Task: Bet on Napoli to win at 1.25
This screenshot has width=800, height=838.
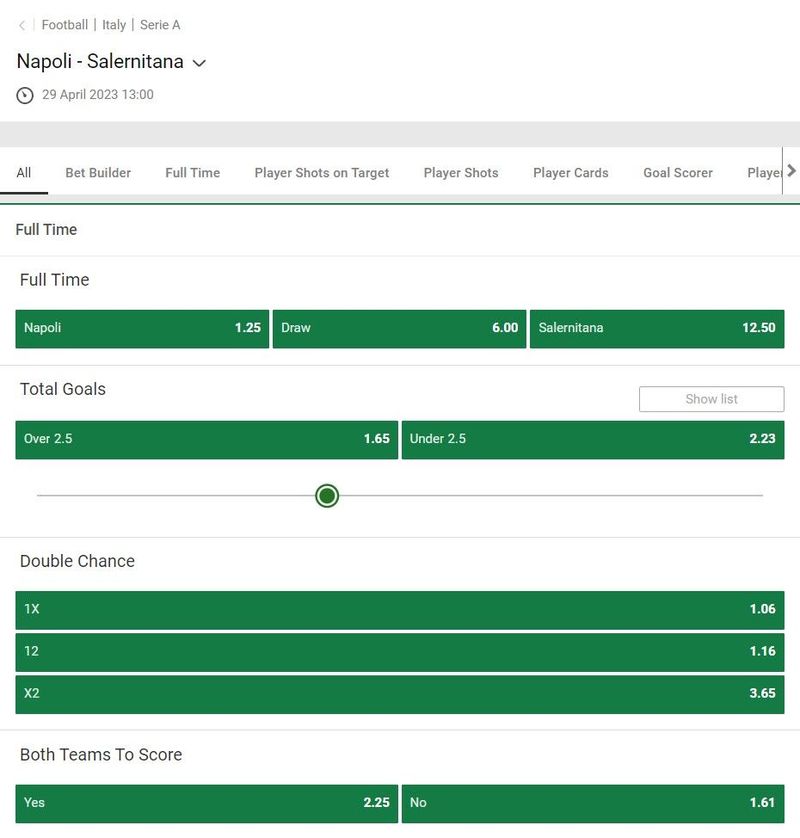Action: (x=142, y=329)
